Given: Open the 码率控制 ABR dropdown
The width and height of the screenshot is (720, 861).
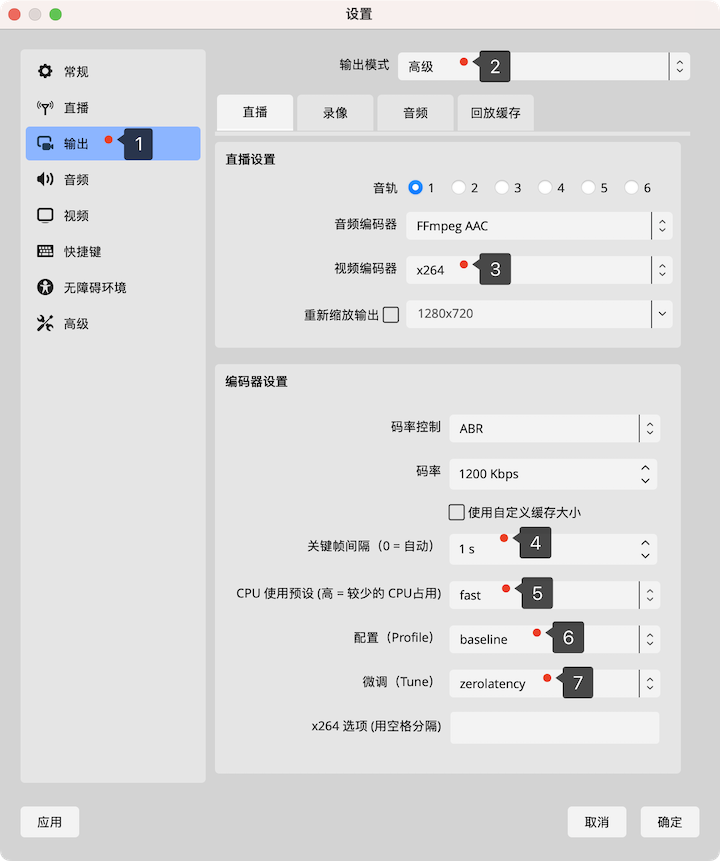Looking at the screenshot, I should click(554, 429).
